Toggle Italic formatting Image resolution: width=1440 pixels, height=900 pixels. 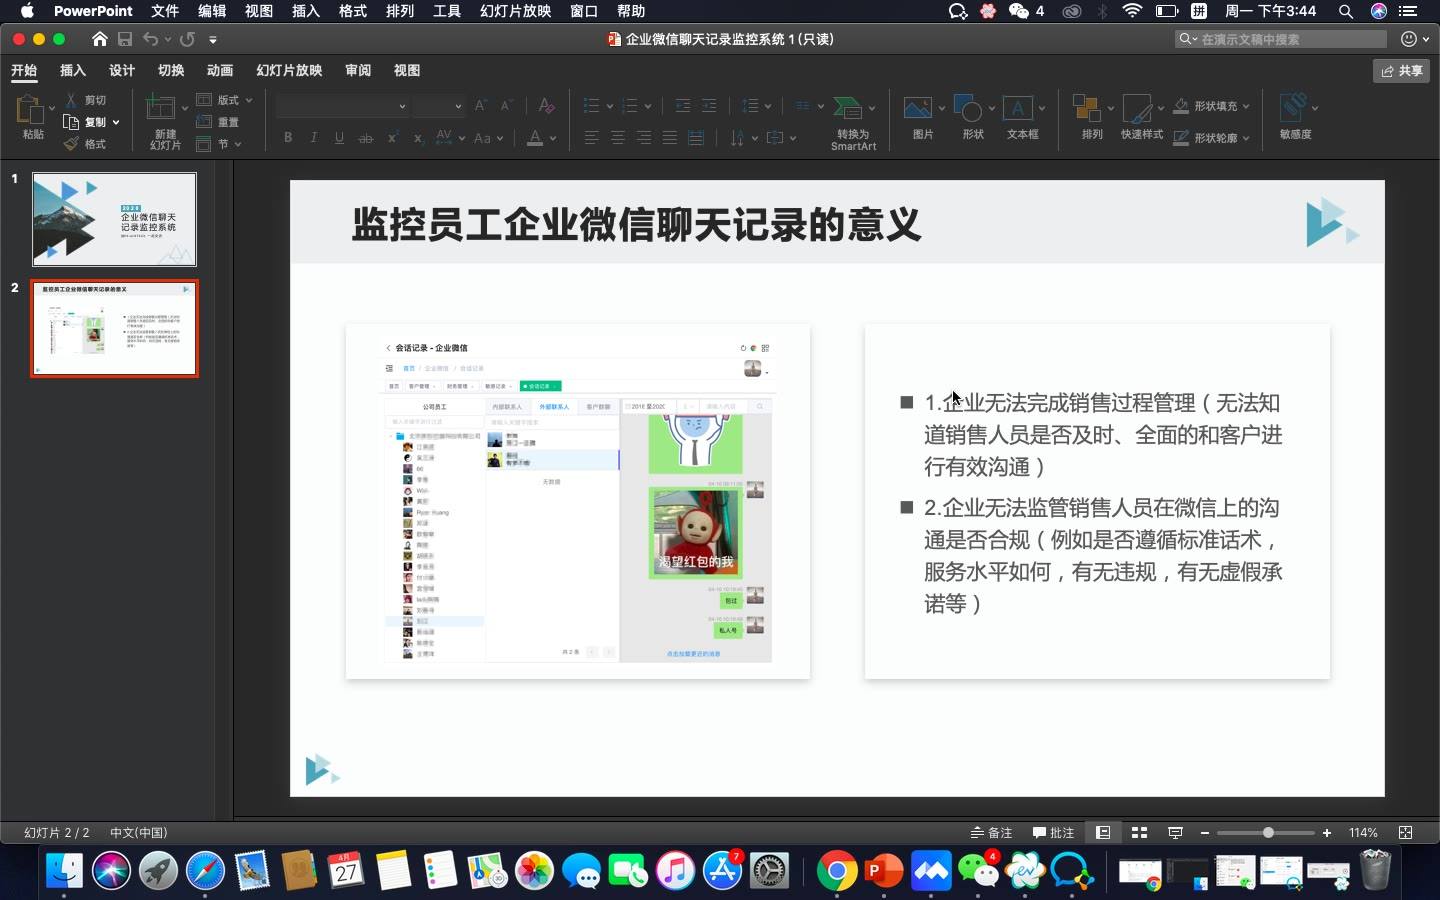(314, 138)
